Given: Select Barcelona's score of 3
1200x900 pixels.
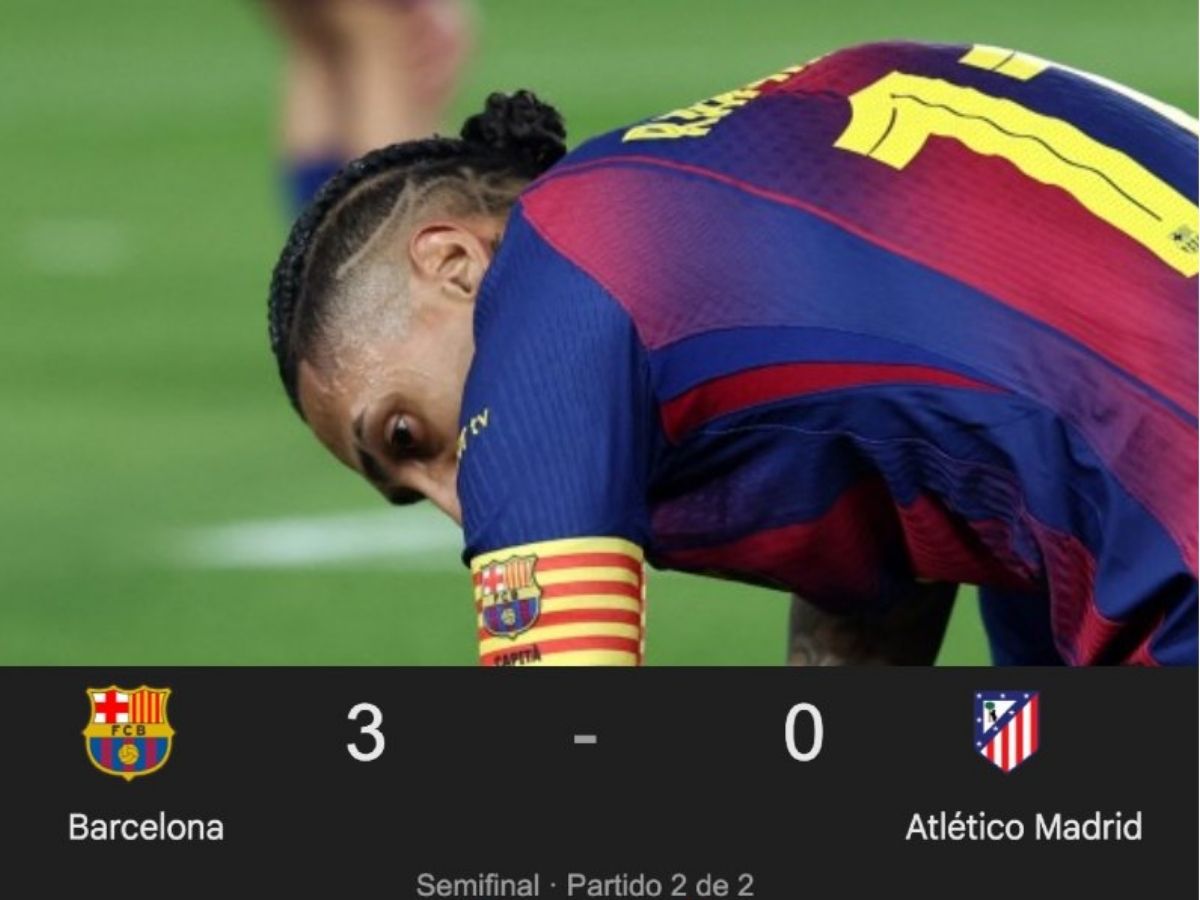Looking at the screenshot, I should tap(366, 732).
